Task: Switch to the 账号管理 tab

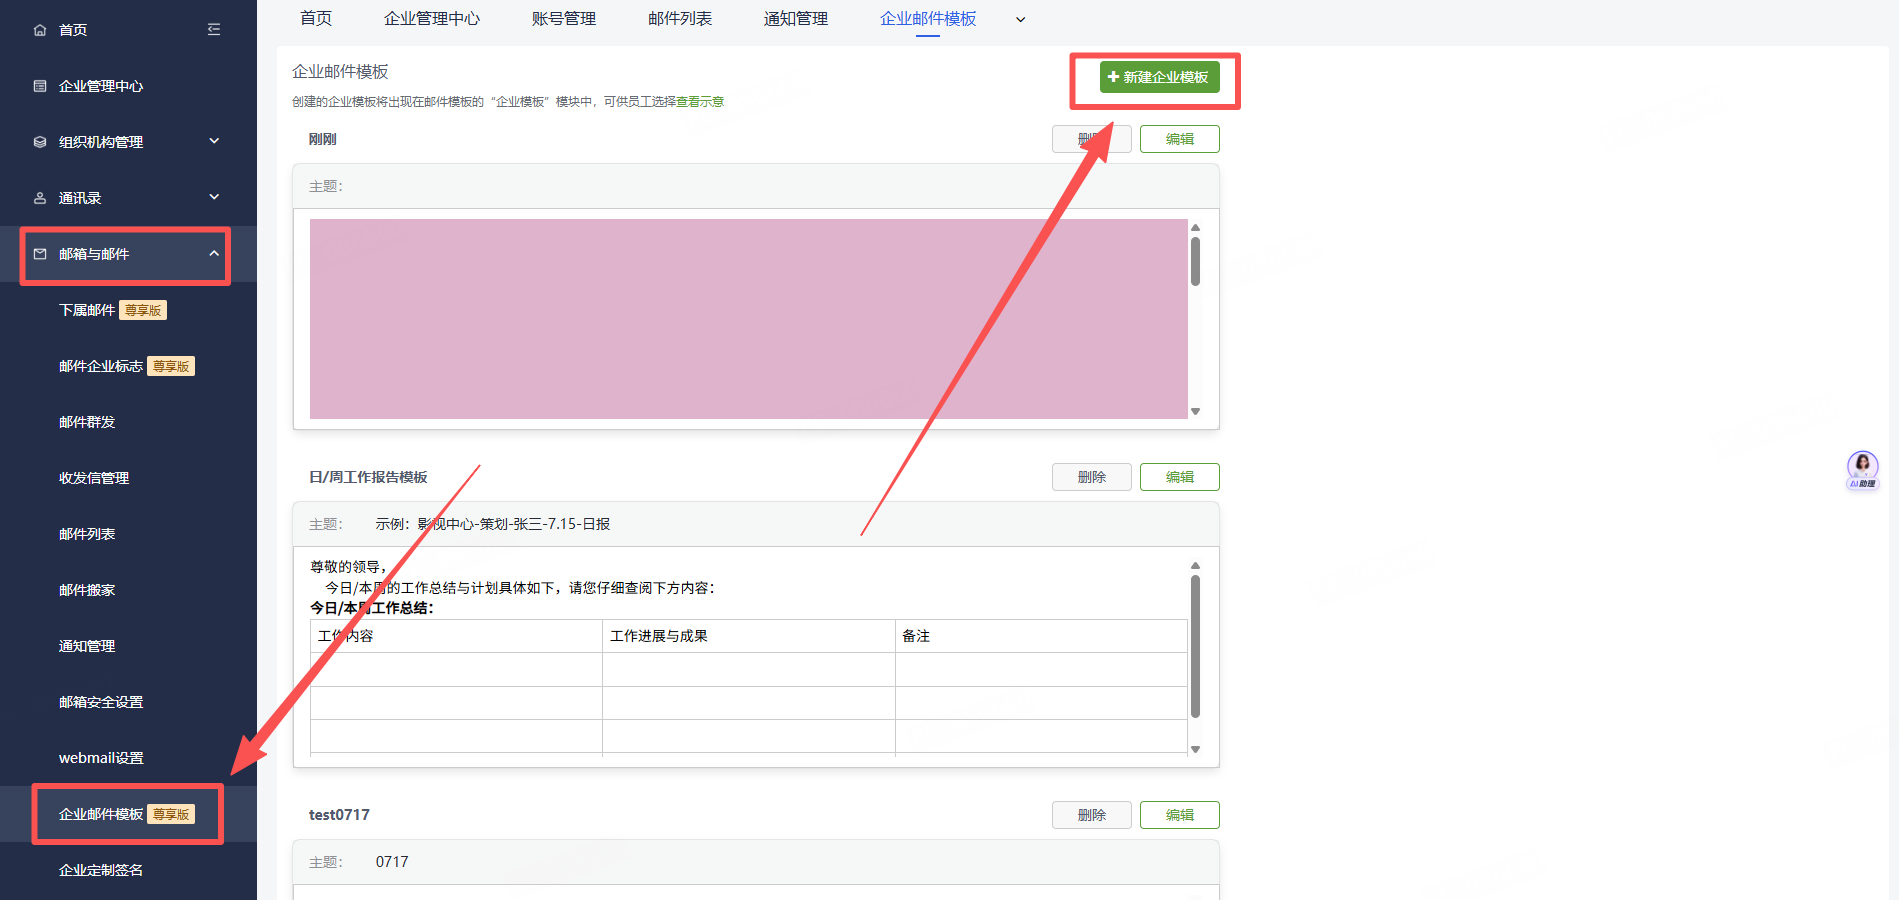Action: [x=564, y=19]
